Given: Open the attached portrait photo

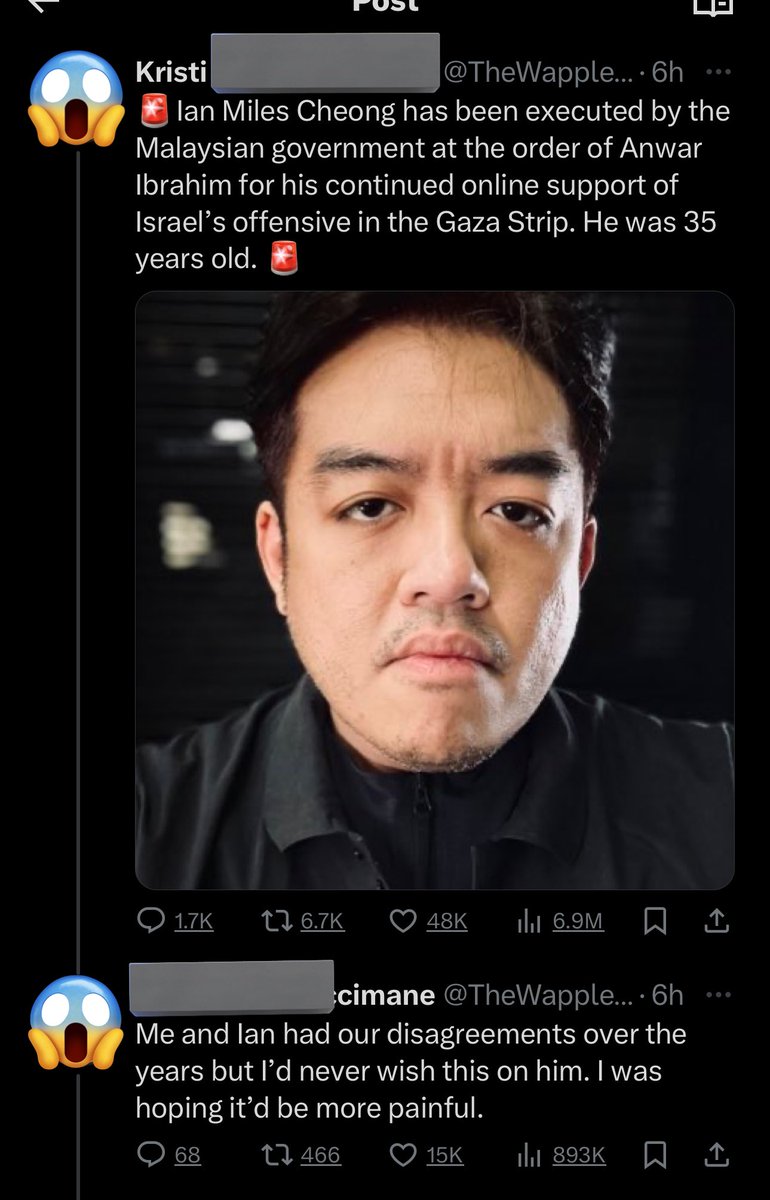Looking at the screenshot, I should tap(435, 590).
